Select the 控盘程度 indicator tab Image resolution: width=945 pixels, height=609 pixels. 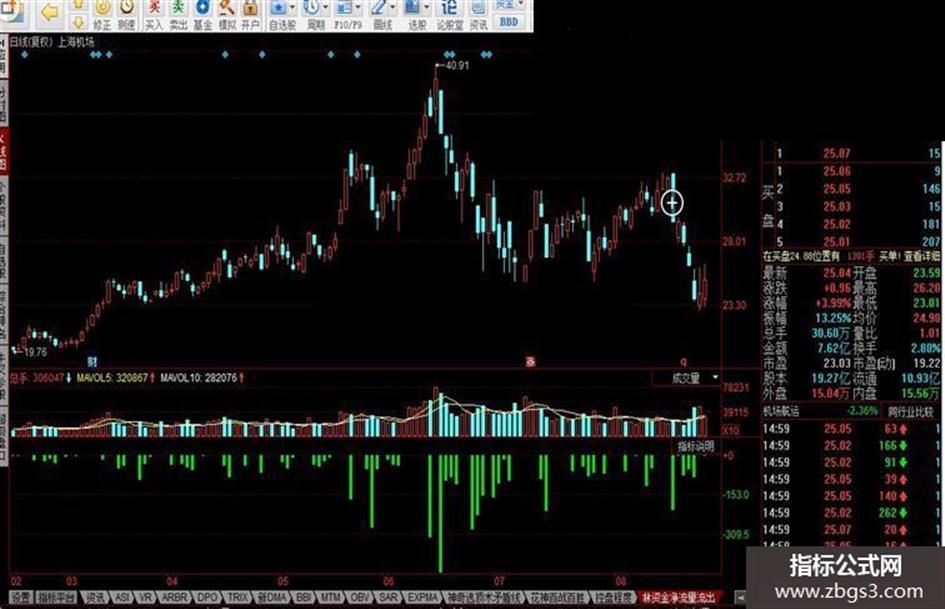[614, 598]
